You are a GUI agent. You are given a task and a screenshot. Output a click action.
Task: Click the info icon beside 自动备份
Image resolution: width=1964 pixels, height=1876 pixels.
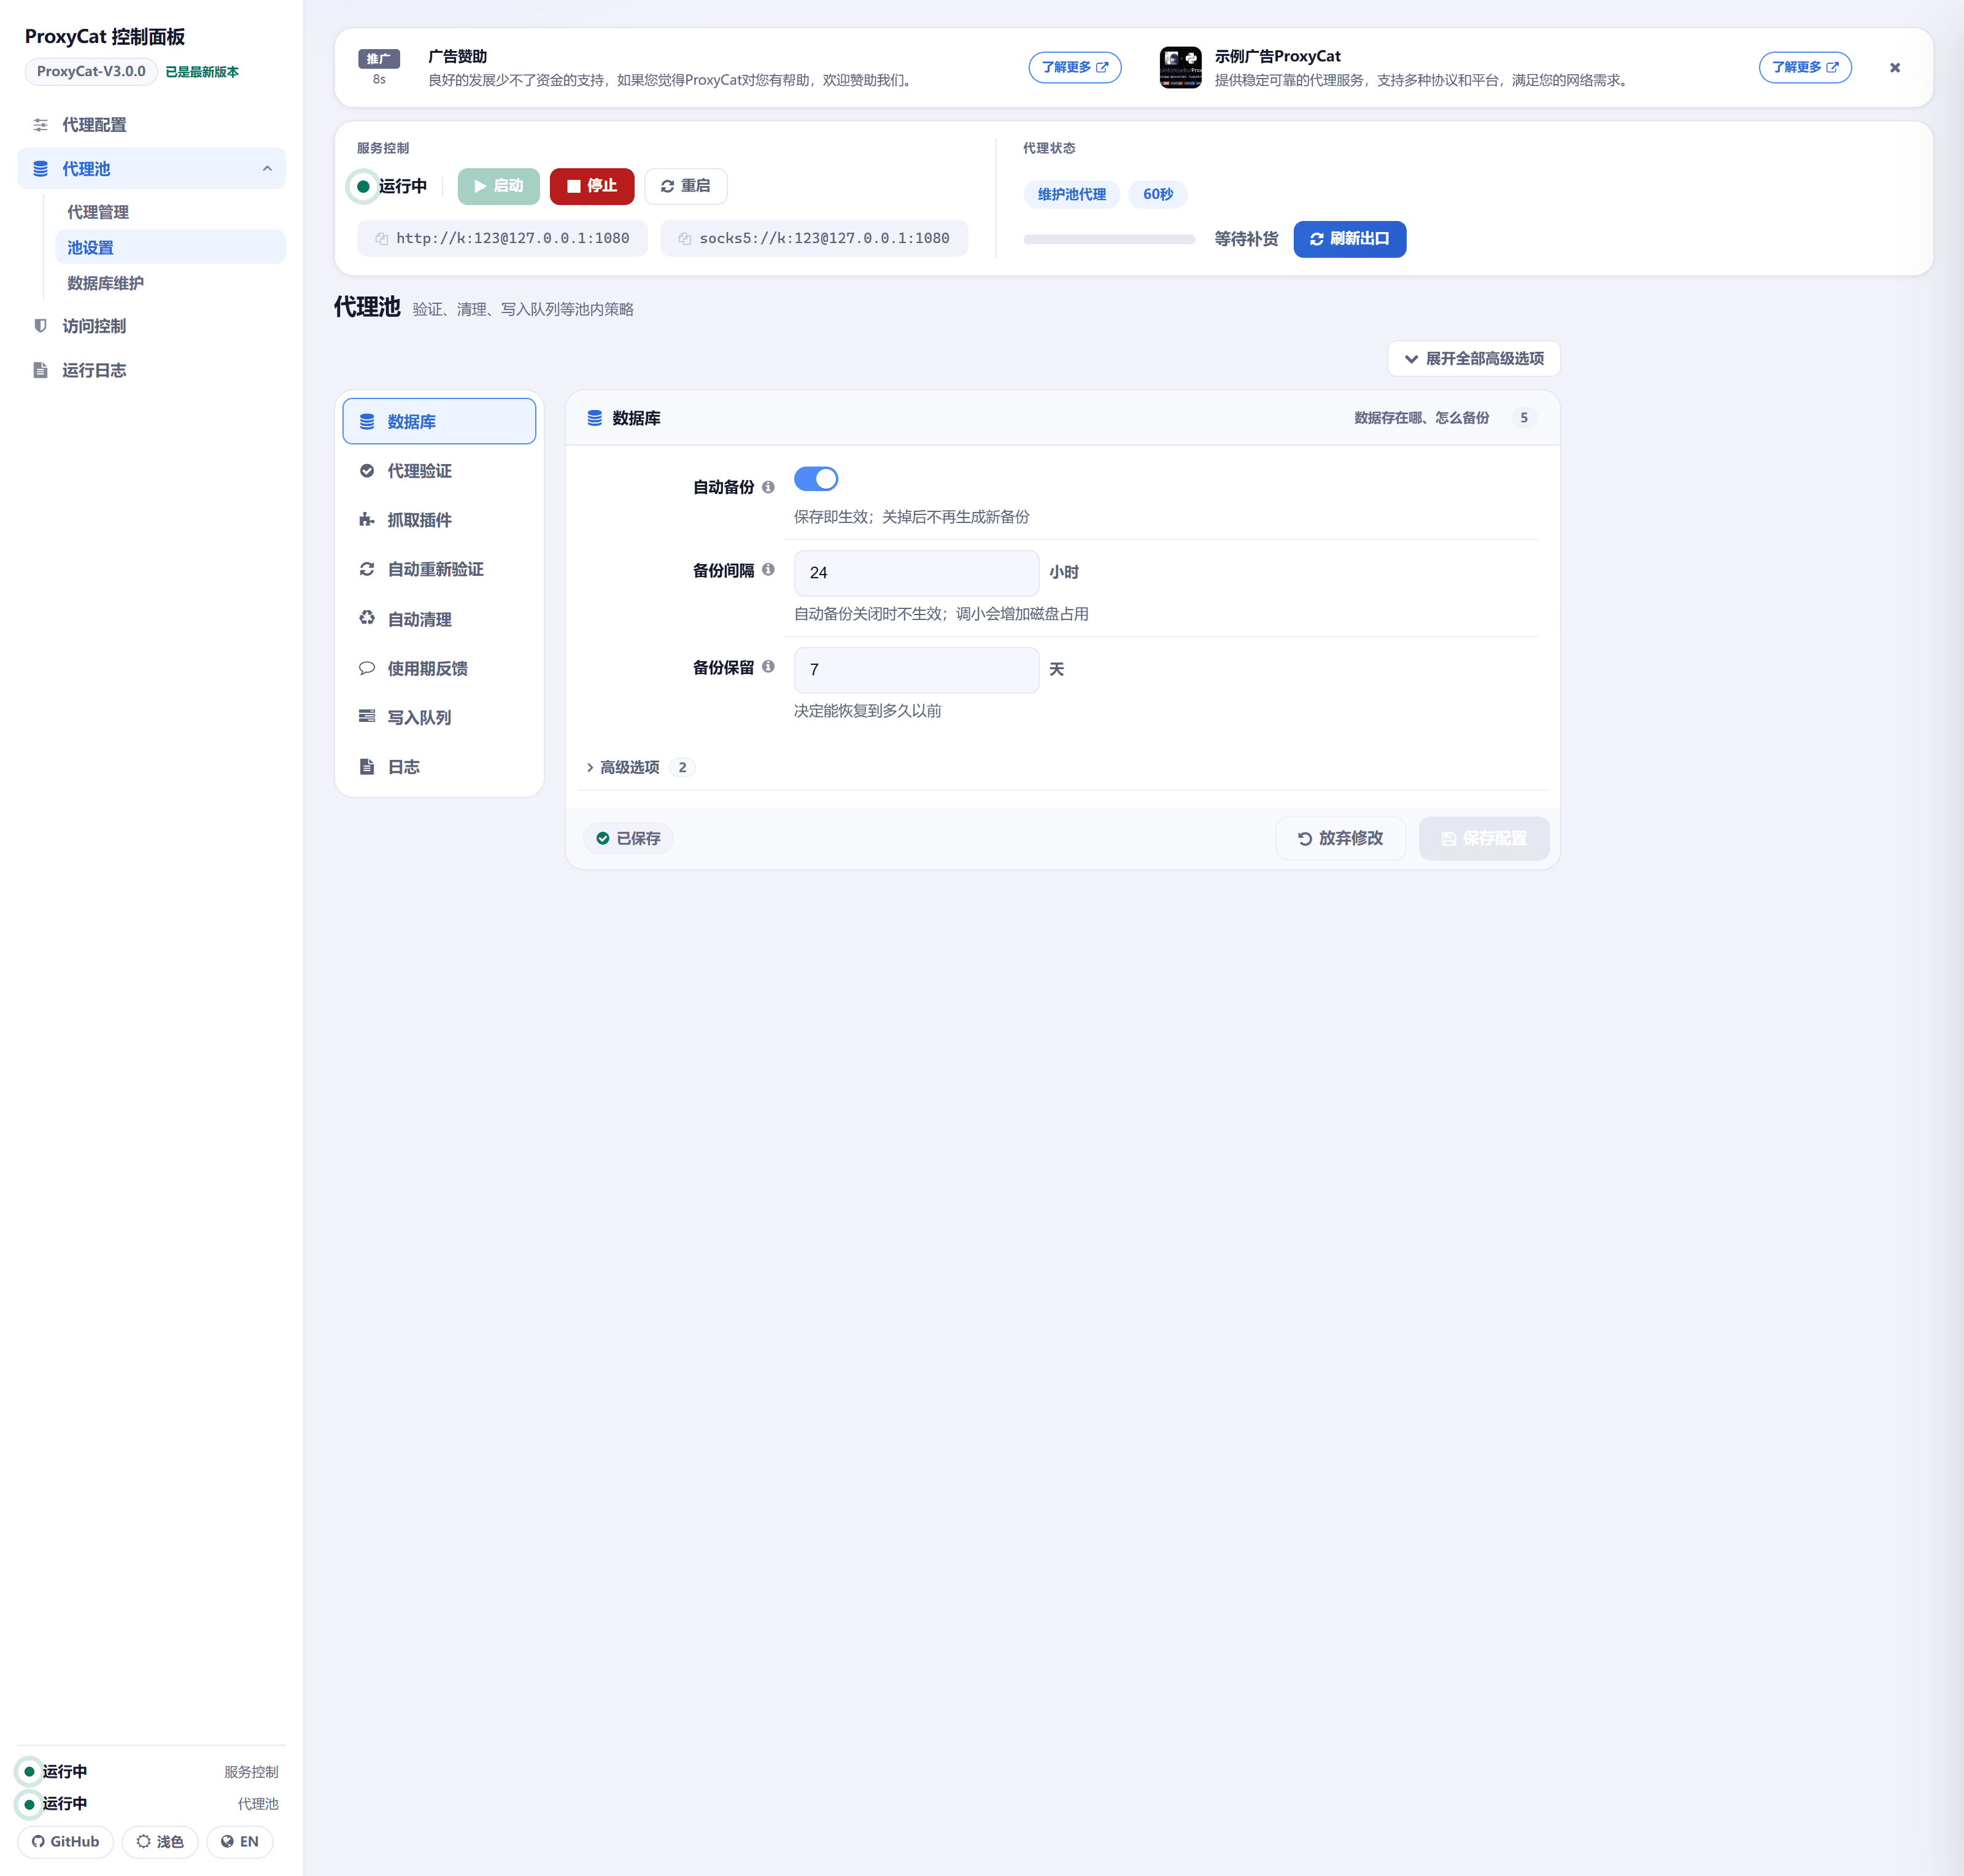(x=768, y=487)
